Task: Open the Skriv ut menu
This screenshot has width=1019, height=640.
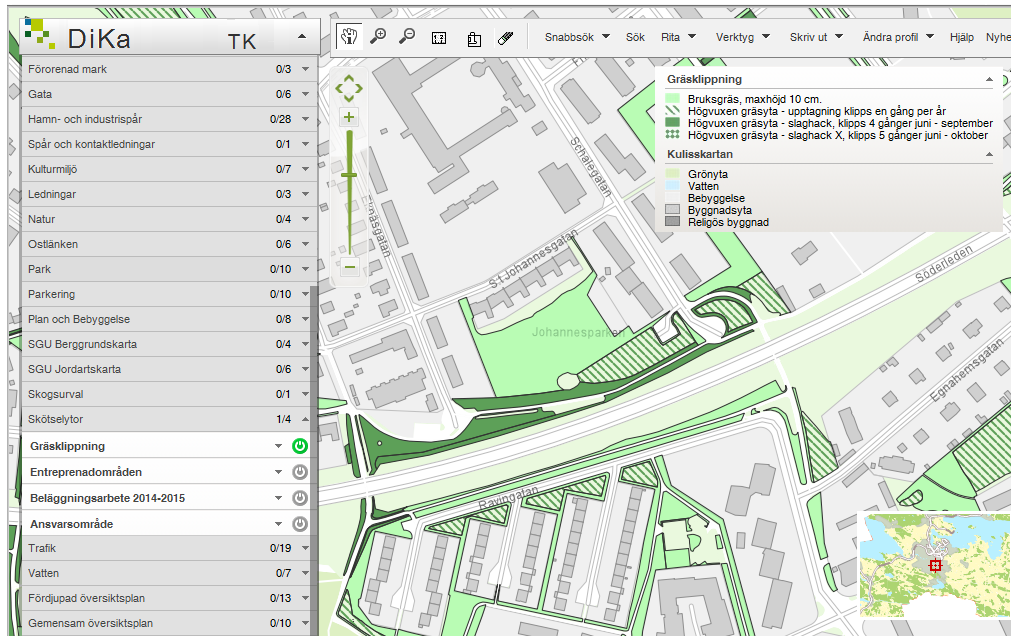Action: (816, 37)
